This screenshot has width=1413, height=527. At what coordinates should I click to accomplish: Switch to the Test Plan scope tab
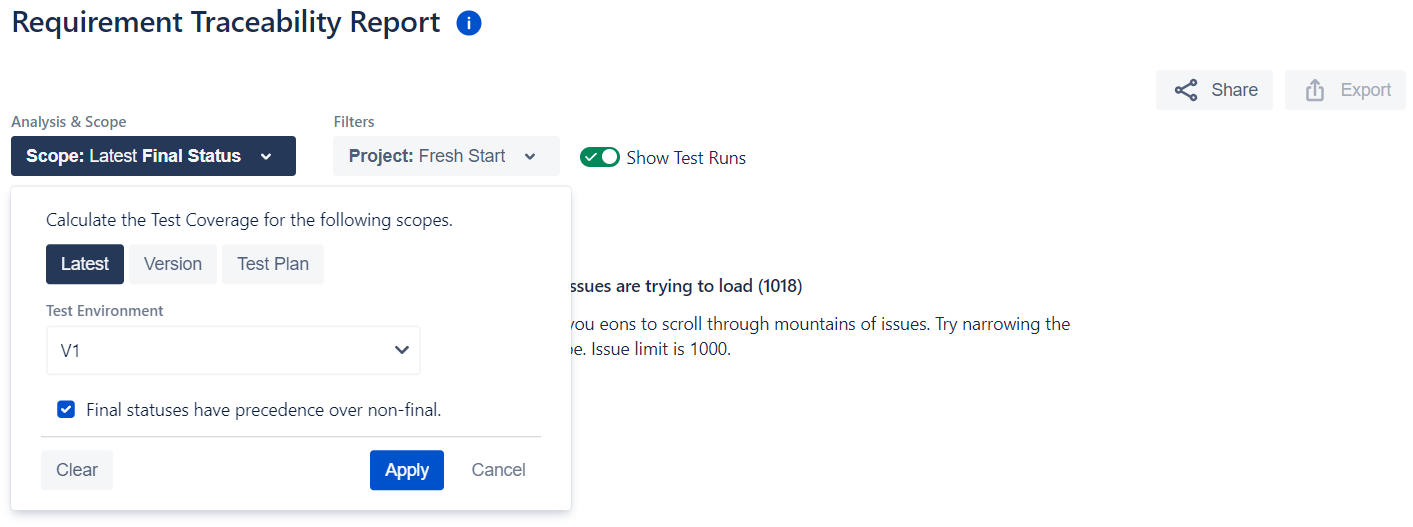tap(273, 264)
